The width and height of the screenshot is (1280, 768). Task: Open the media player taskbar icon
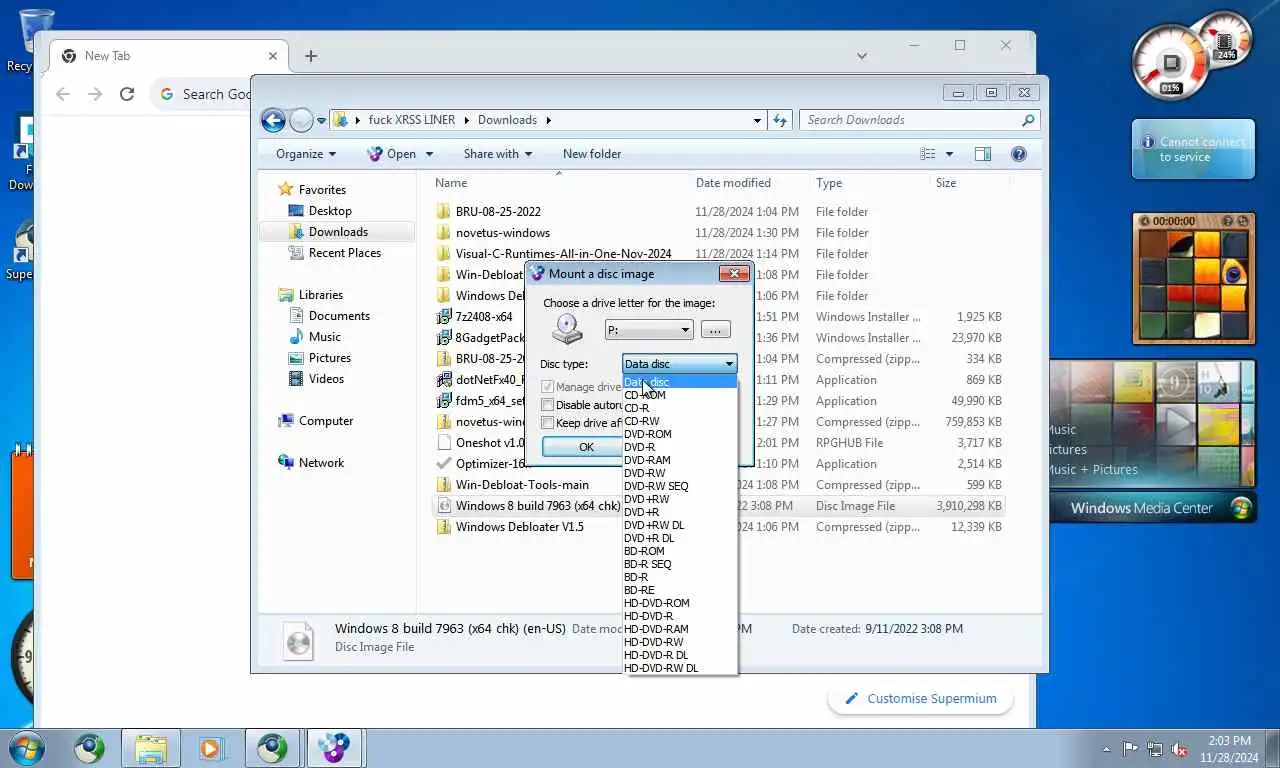[x=210, y=748]
